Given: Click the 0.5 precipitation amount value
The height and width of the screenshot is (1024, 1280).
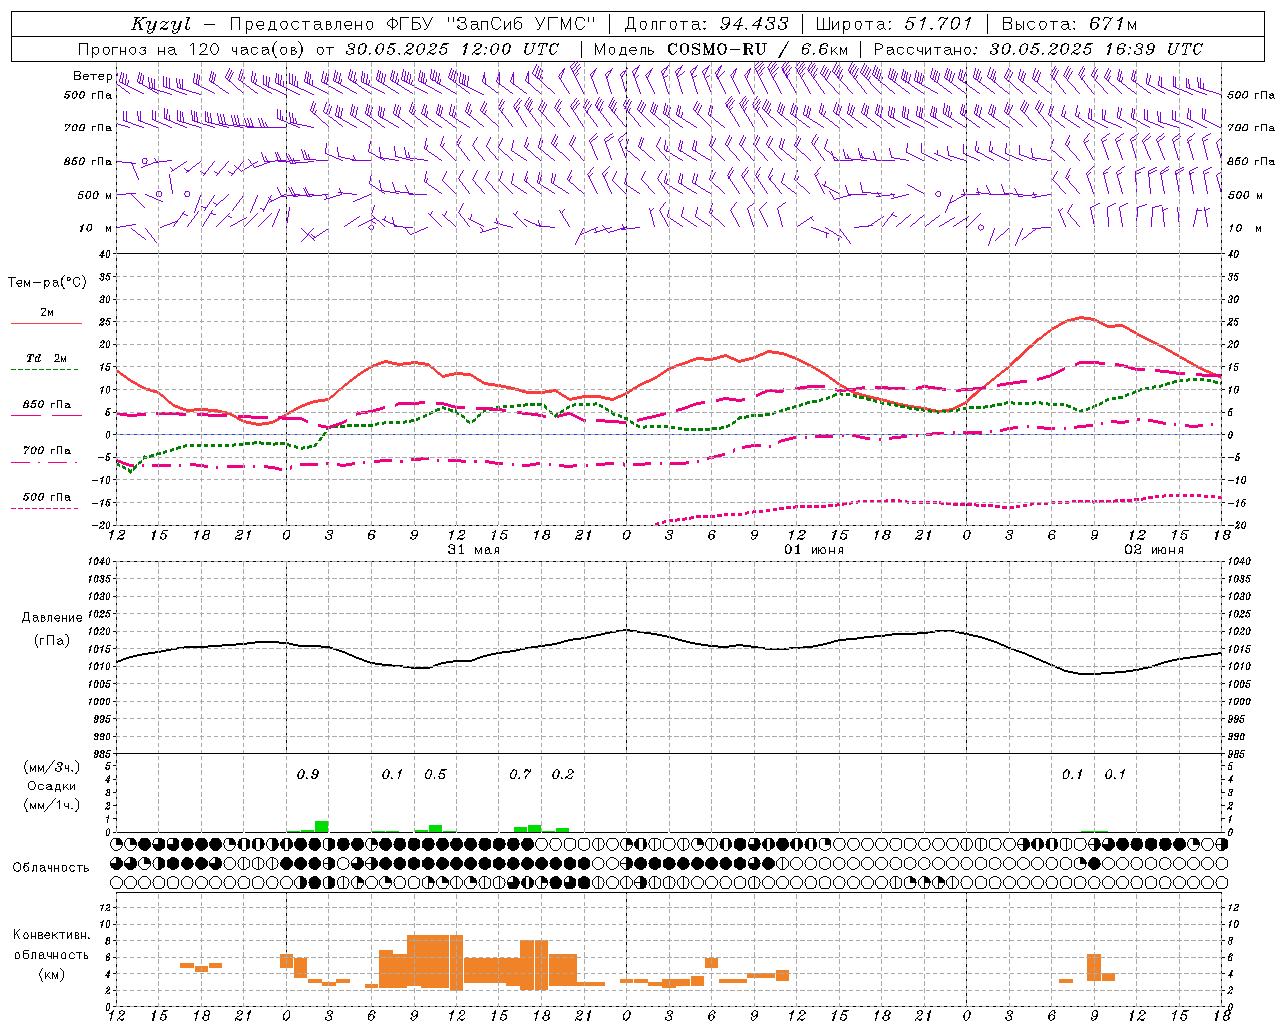Looking at the screenshot, I should 435,774.
